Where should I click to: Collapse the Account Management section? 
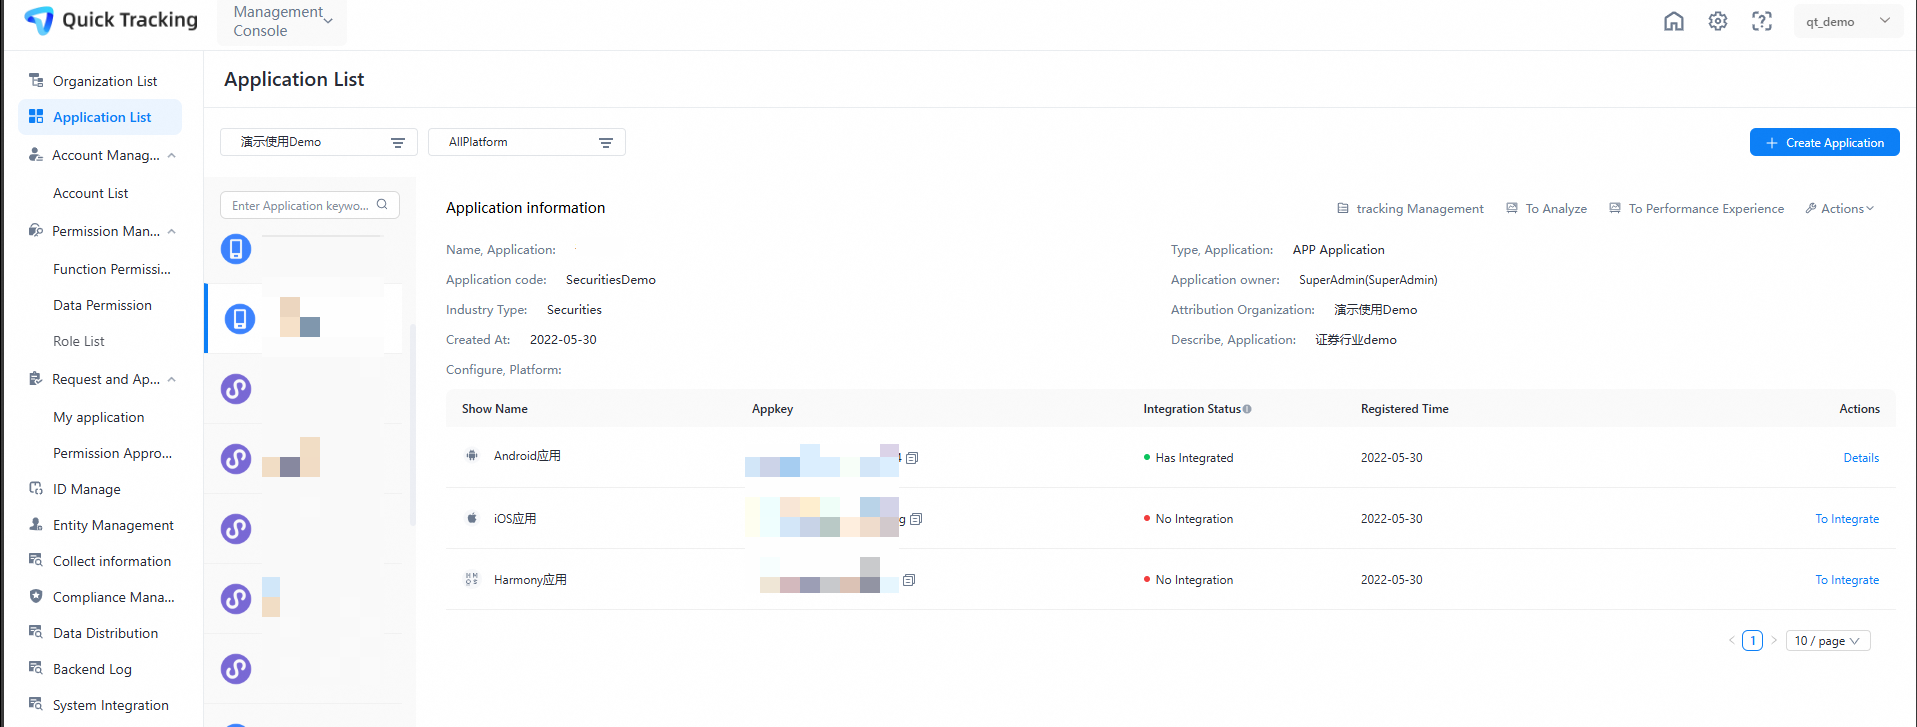[172, 155]
